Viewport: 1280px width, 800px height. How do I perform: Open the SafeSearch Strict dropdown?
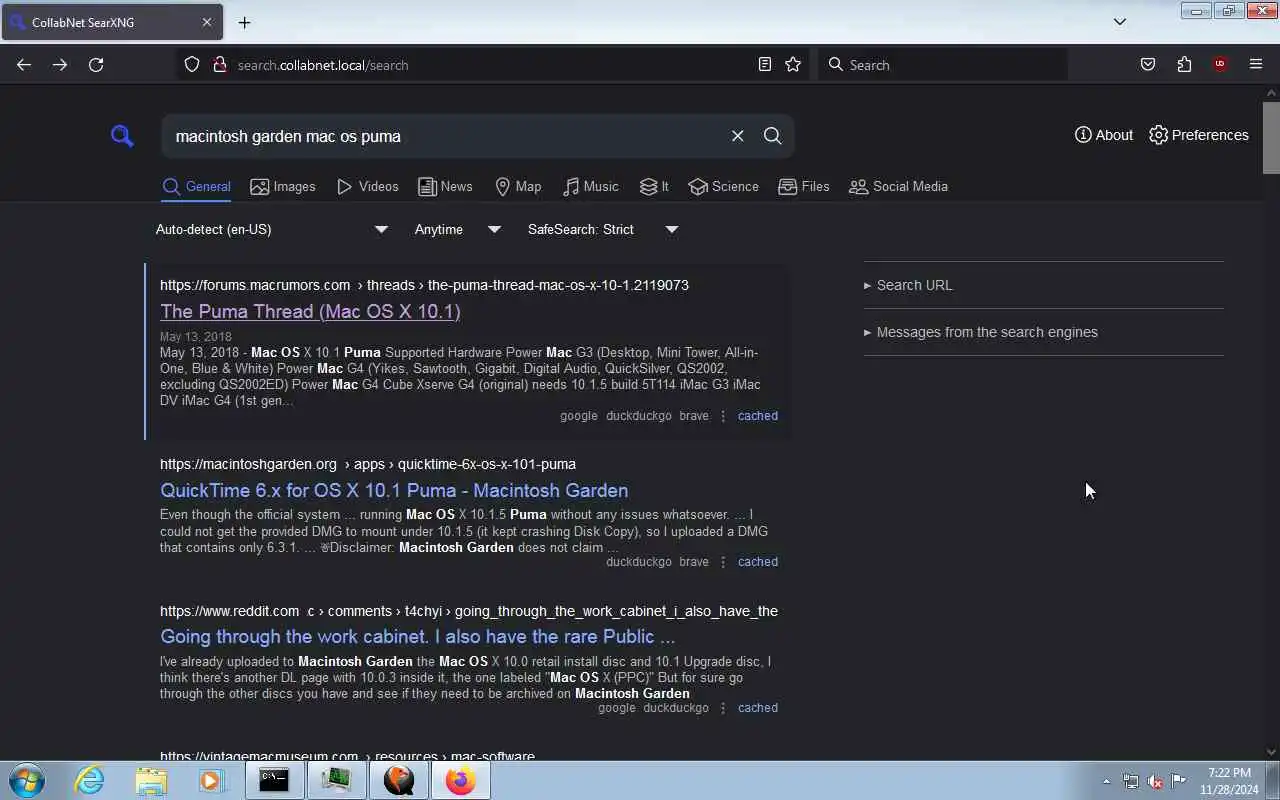point(603,229)
